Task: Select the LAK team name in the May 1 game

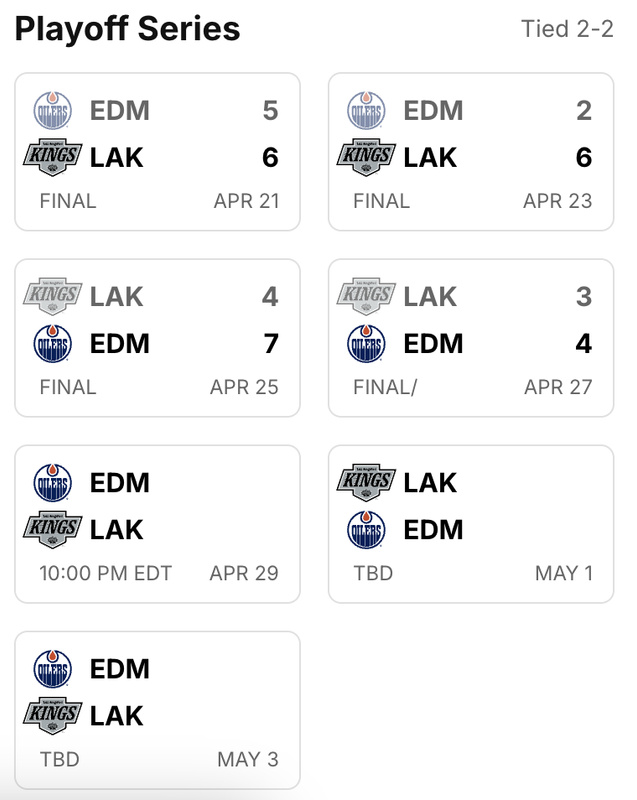Action: [x=430, y=483]
